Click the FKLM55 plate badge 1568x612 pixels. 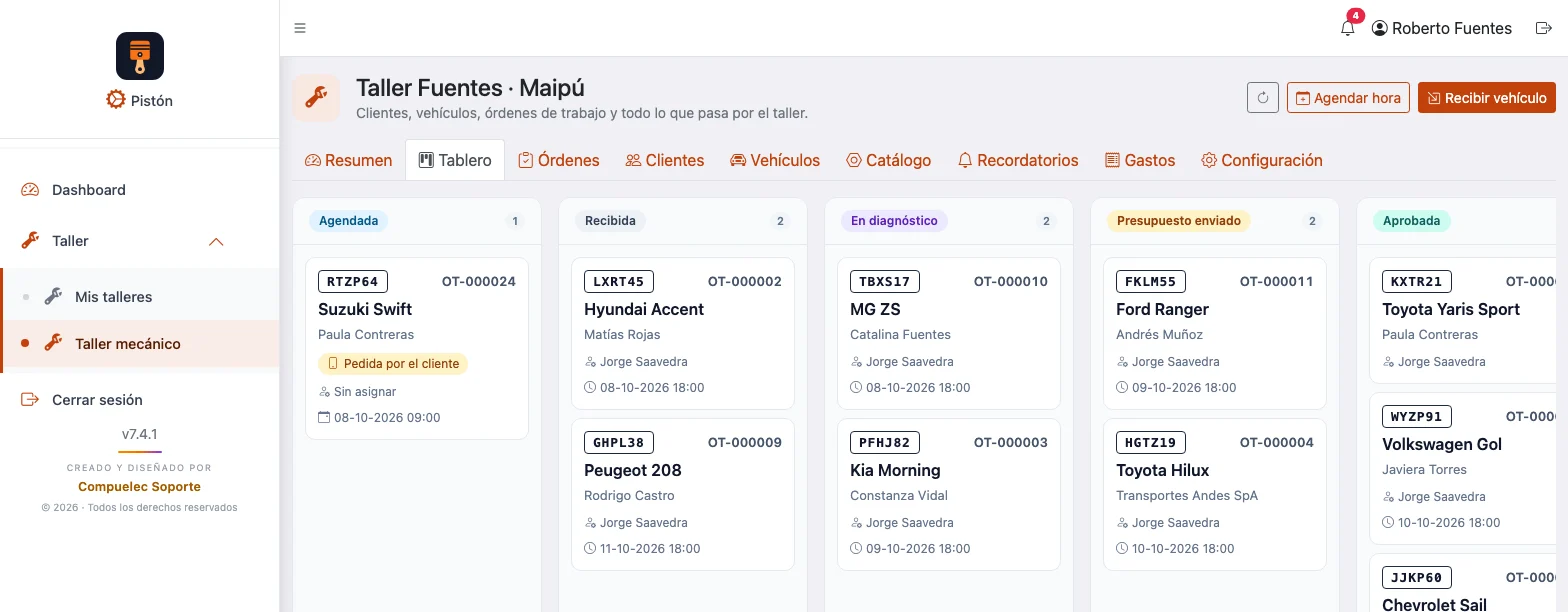coord(1151,281)
